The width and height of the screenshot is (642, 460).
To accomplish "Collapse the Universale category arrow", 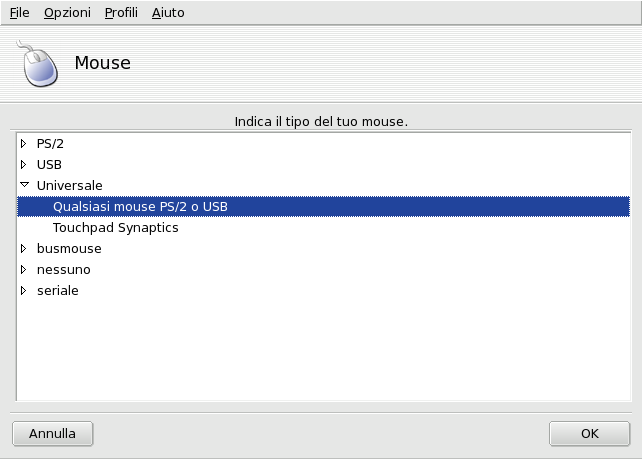I will point(24,185).
